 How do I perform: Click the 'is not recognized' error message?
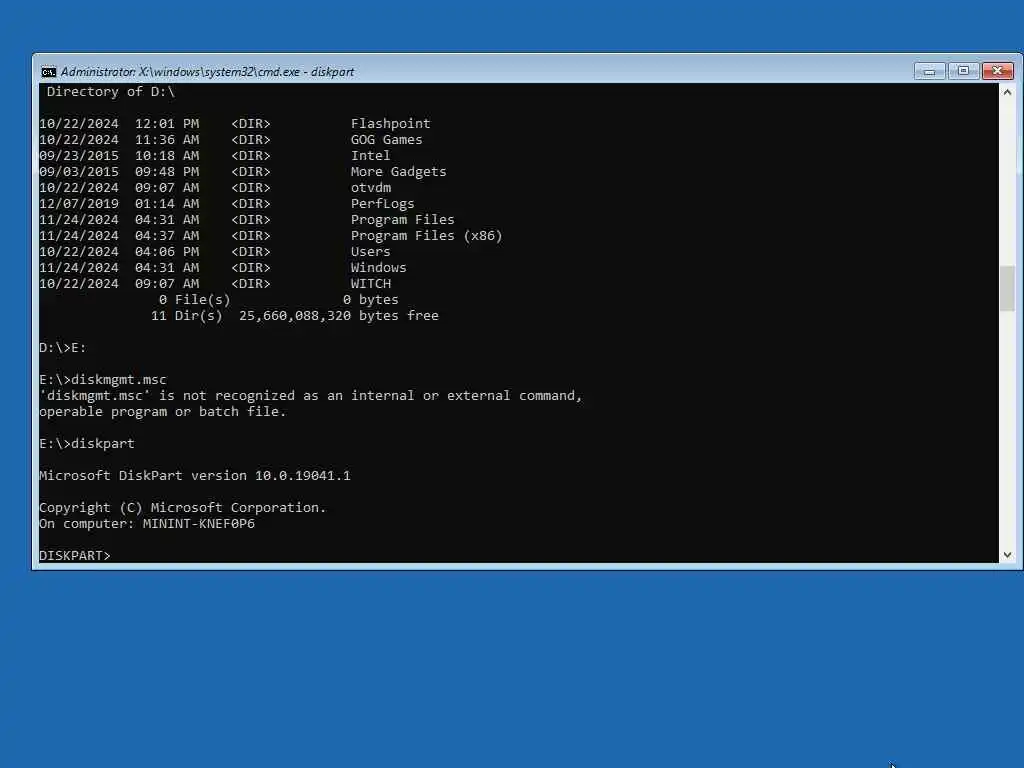click(310, 396)
